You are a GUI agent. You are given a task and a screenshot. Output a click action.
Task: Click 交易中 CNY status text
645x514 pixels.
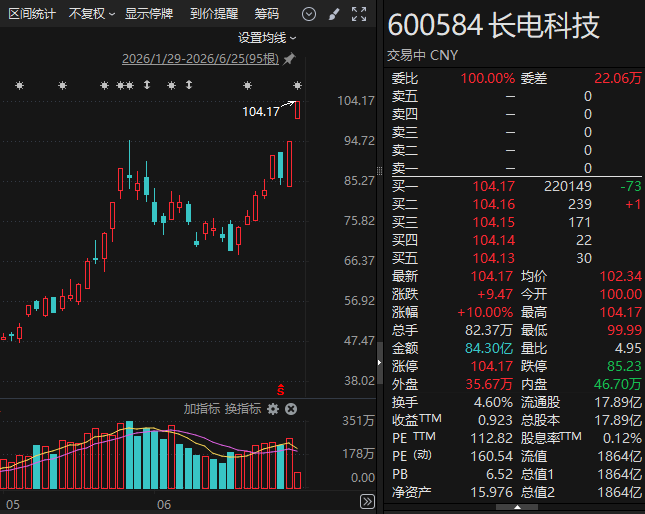[422, 55]
